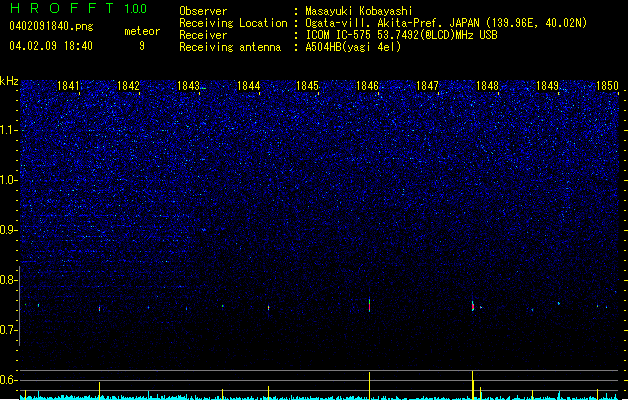
Task: Click the tall yellow intensity spike near 1848
Action: coord(473,385)
